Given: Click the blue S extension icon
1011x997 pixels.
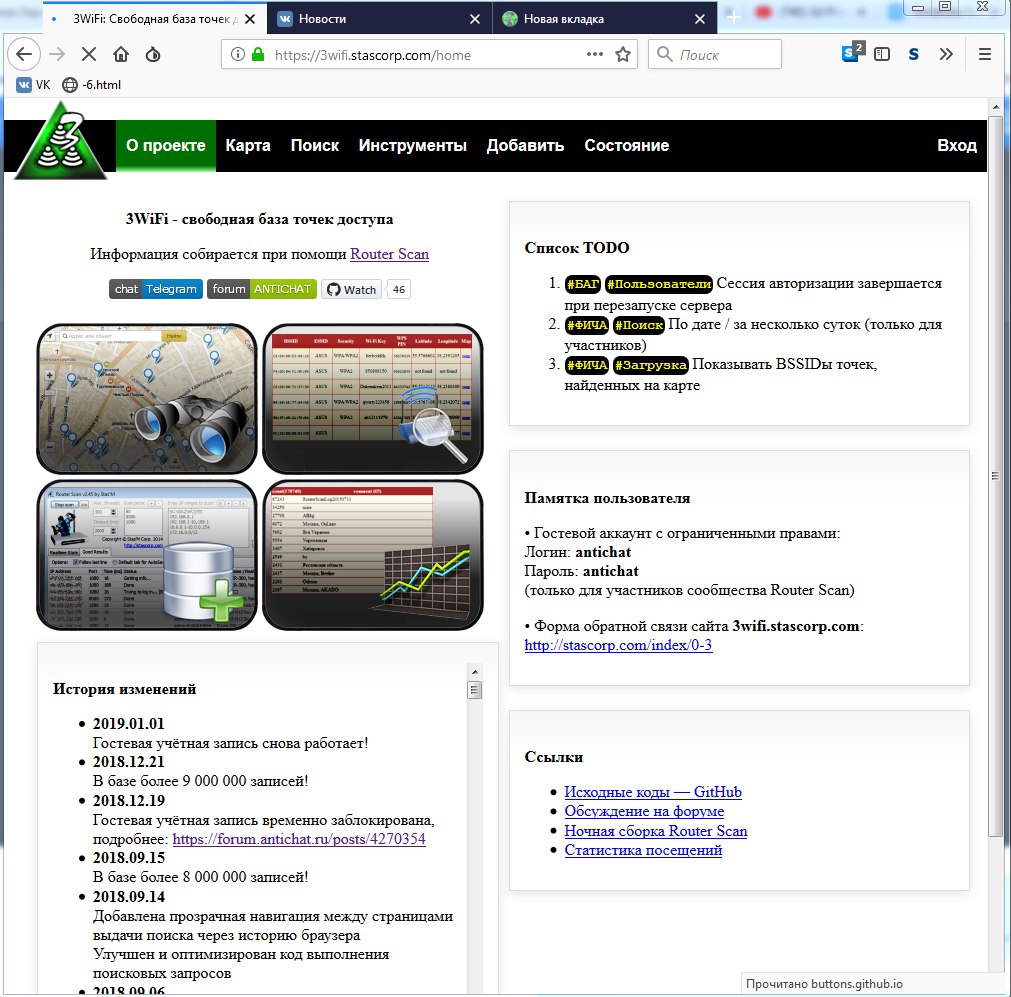Looking at the screenshot, I should pyautogui.click(x=913, y=54).
